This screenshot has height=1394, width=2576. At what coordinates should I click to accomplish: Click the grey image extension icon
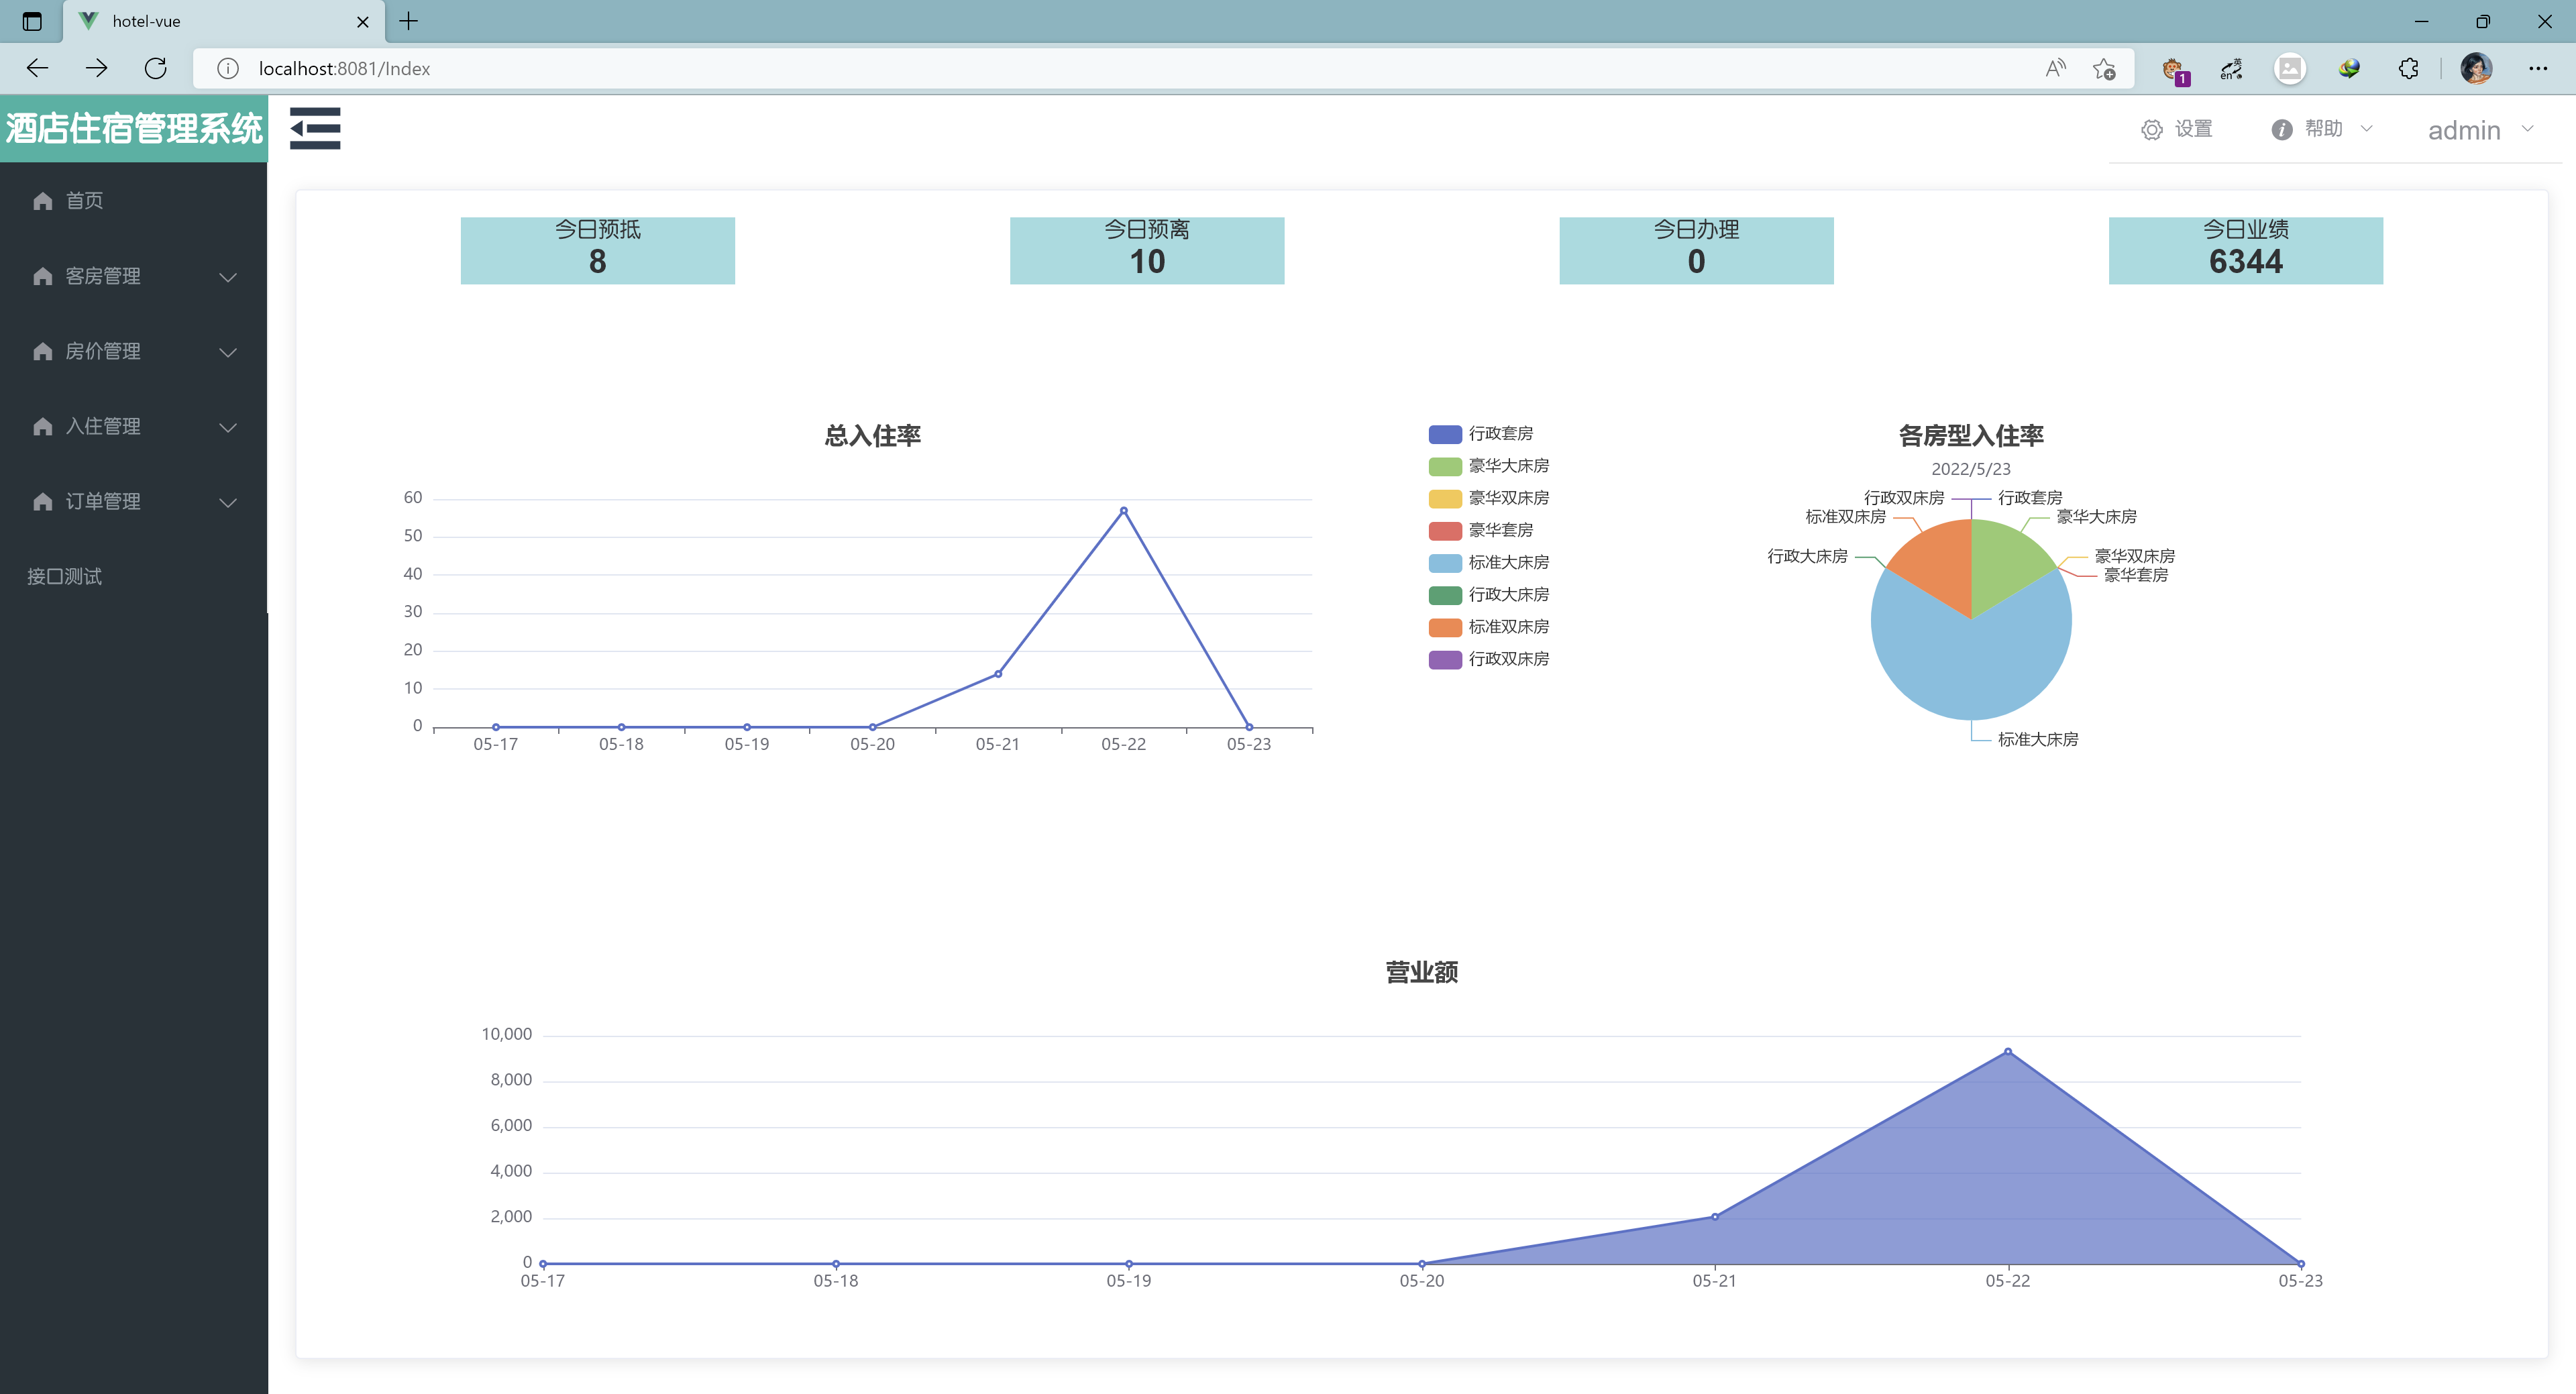[2289, 68]
